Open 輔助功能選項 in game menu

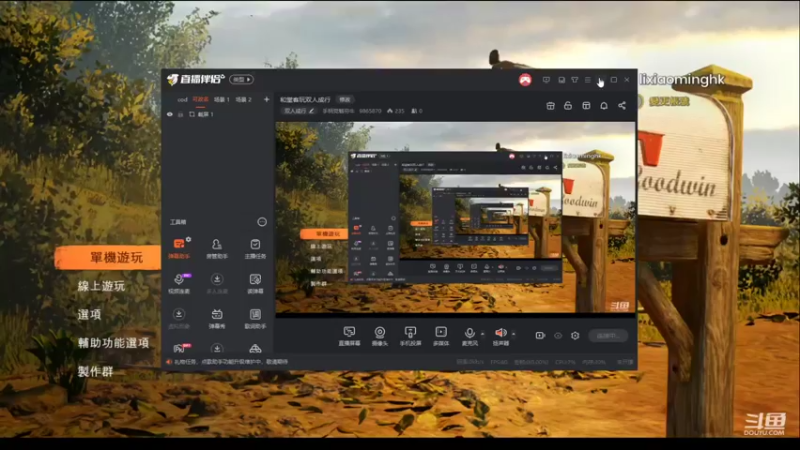[x=113, y=343]
